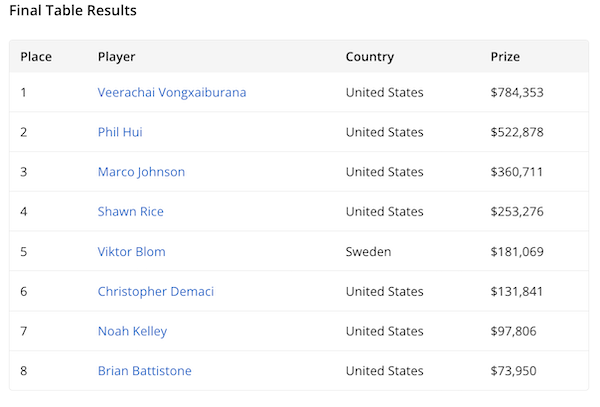Image resolution: width=600 pixels, height=407 pixels.
Task: Click the $360,711 third-place prize
Action: tap(517, 172)
